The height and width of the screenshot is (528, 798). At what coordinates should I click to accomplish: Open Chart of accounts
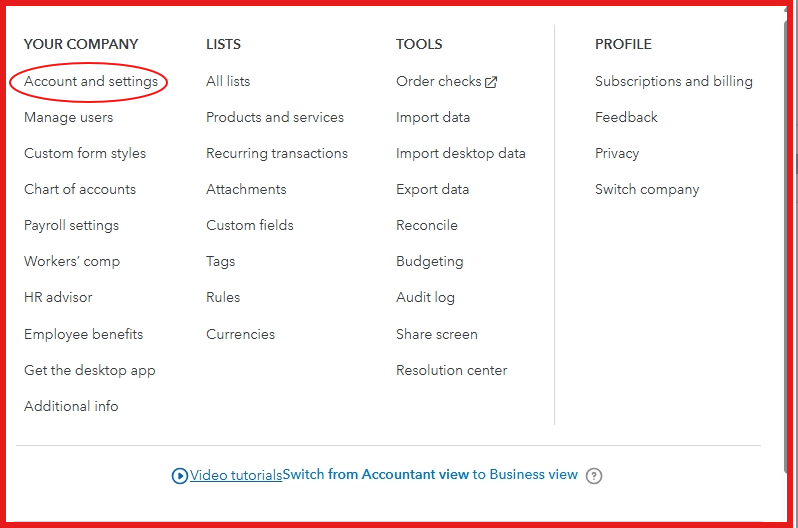coord(80,189)
